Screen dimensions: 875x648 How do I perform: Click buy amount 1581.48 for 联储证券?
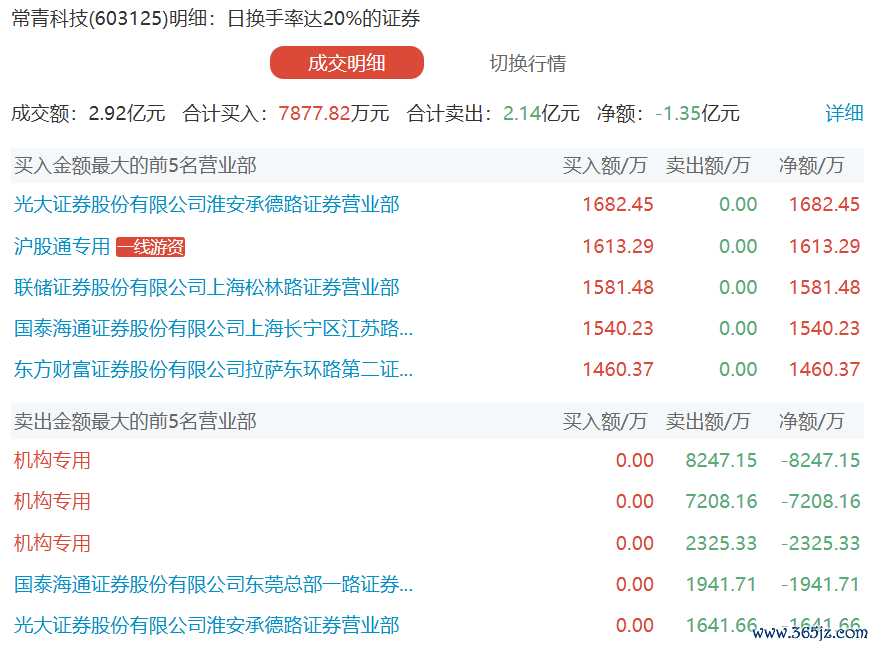pyautogui.click(x=618, y=287)
